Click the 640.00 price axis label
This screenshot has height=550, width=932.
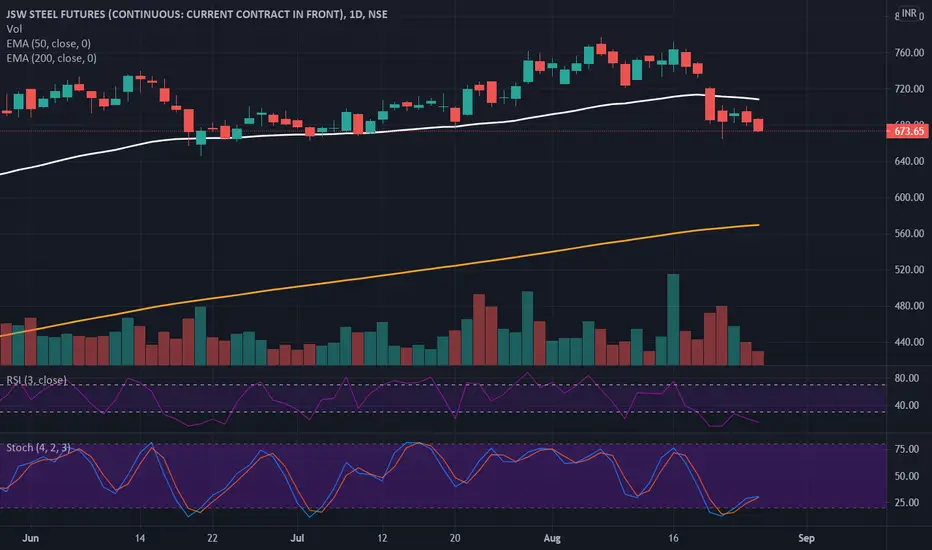[x=909, y=161]
